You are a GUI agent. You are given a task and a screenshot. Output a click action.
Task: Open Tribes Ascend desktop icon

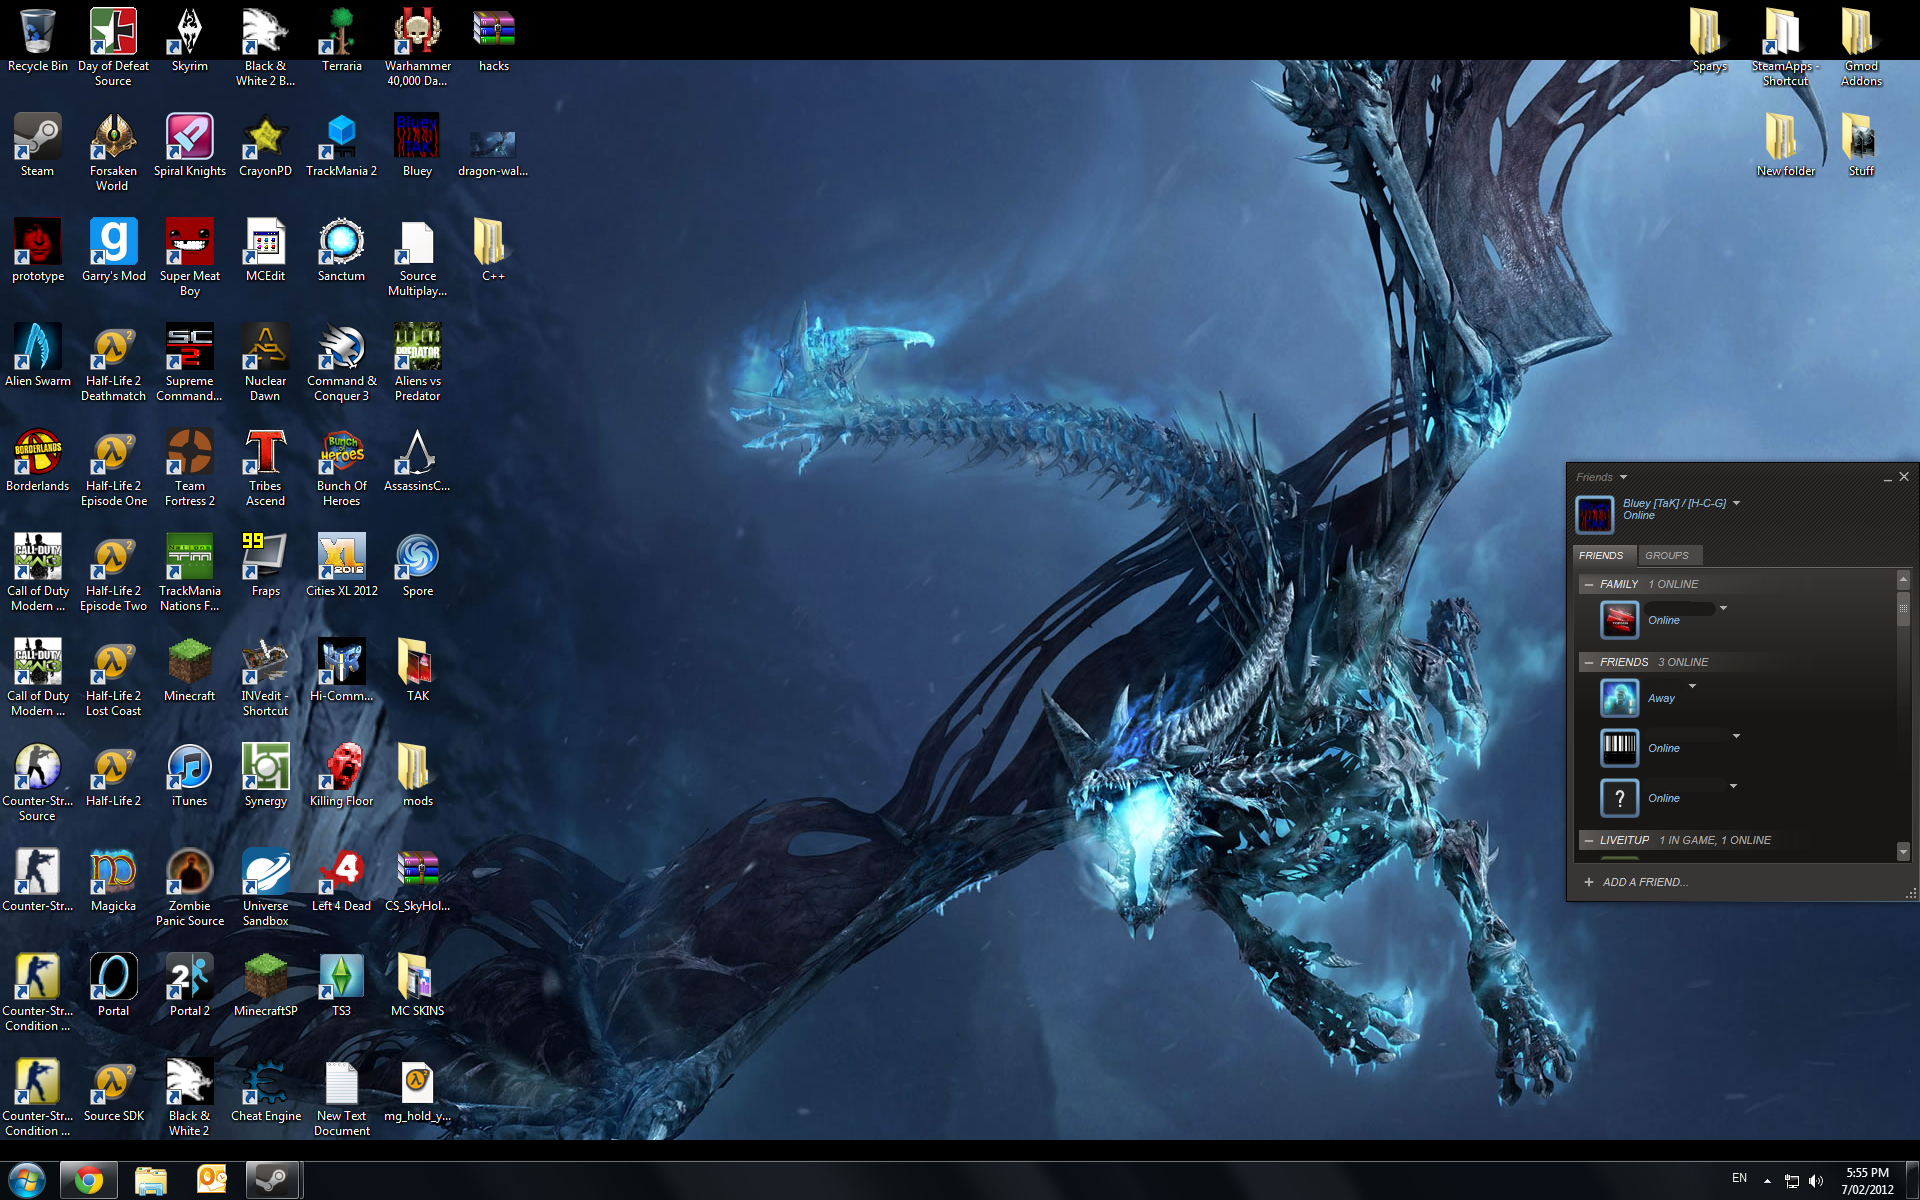click(x=265, y=467)
